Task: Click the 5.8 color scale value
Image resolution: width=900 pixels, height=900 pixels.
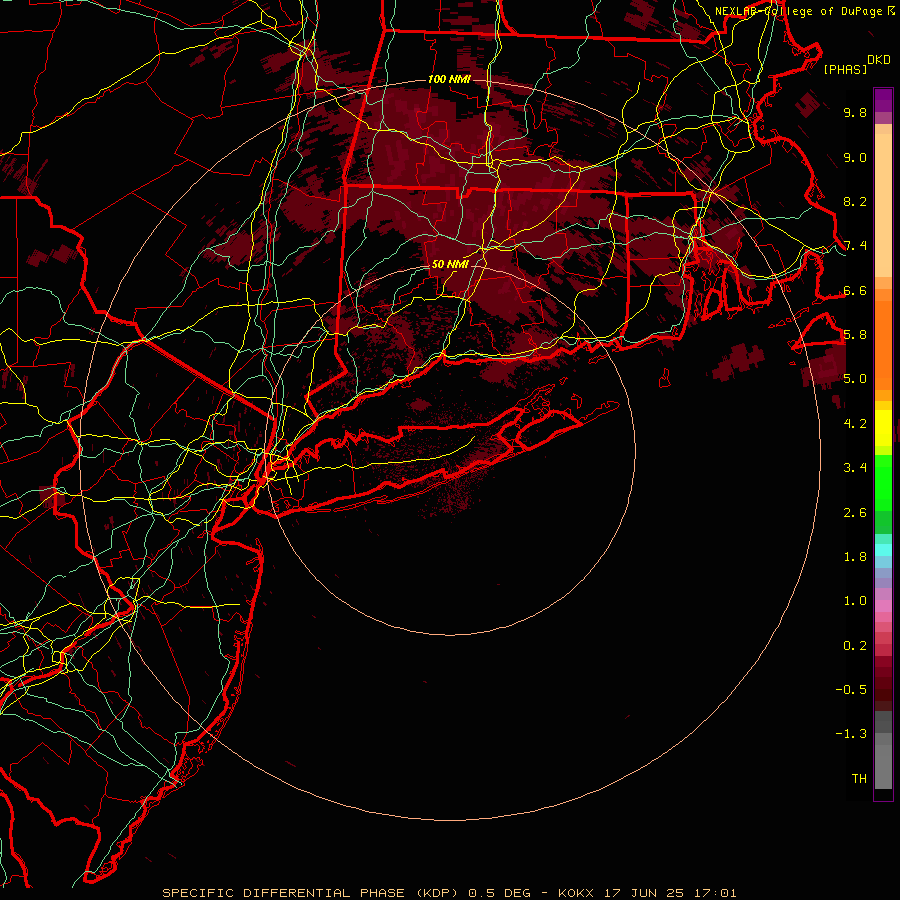Action: click(x=855, y=335)
